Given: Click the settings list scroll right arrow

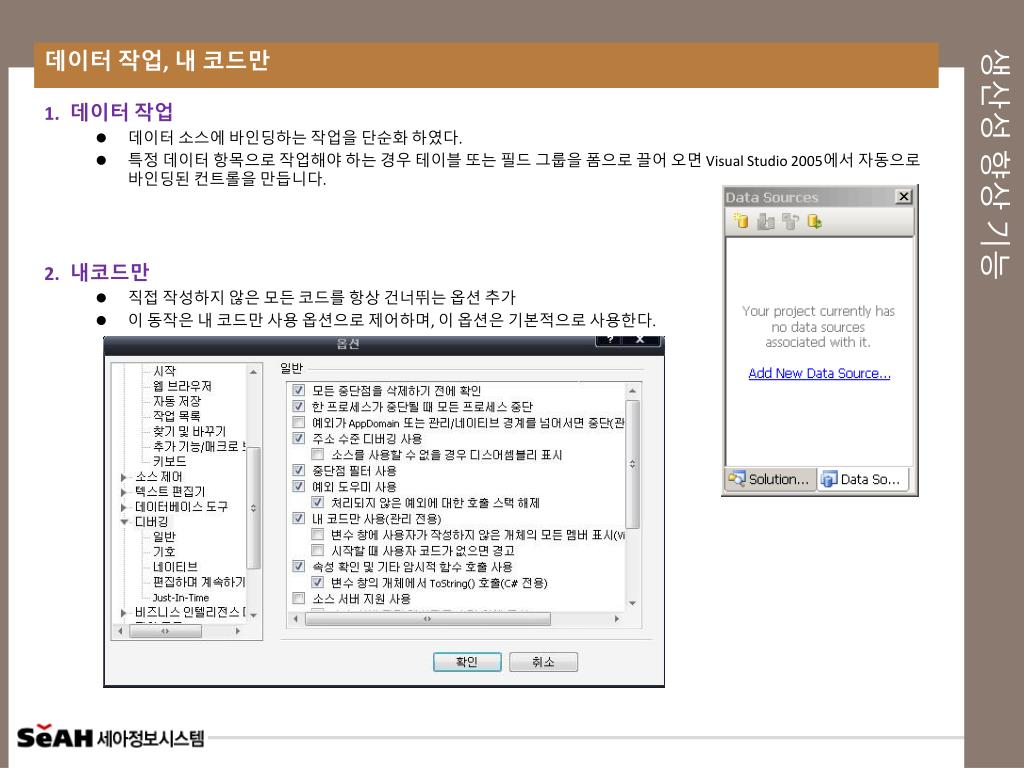Looking at the screenshot, I should click(x=616, y=618).
